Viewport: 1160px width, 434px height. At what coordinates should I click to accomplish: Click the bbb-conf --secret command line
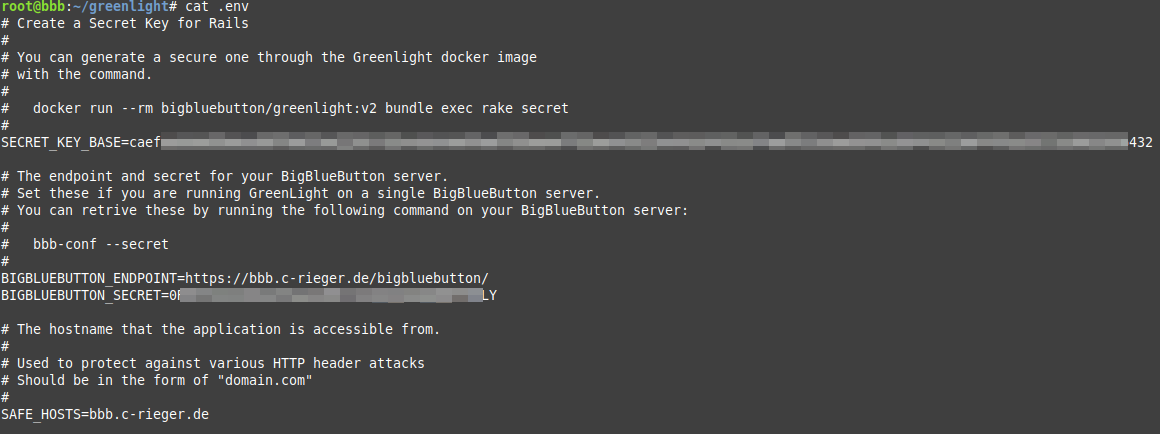click(101, 244)
